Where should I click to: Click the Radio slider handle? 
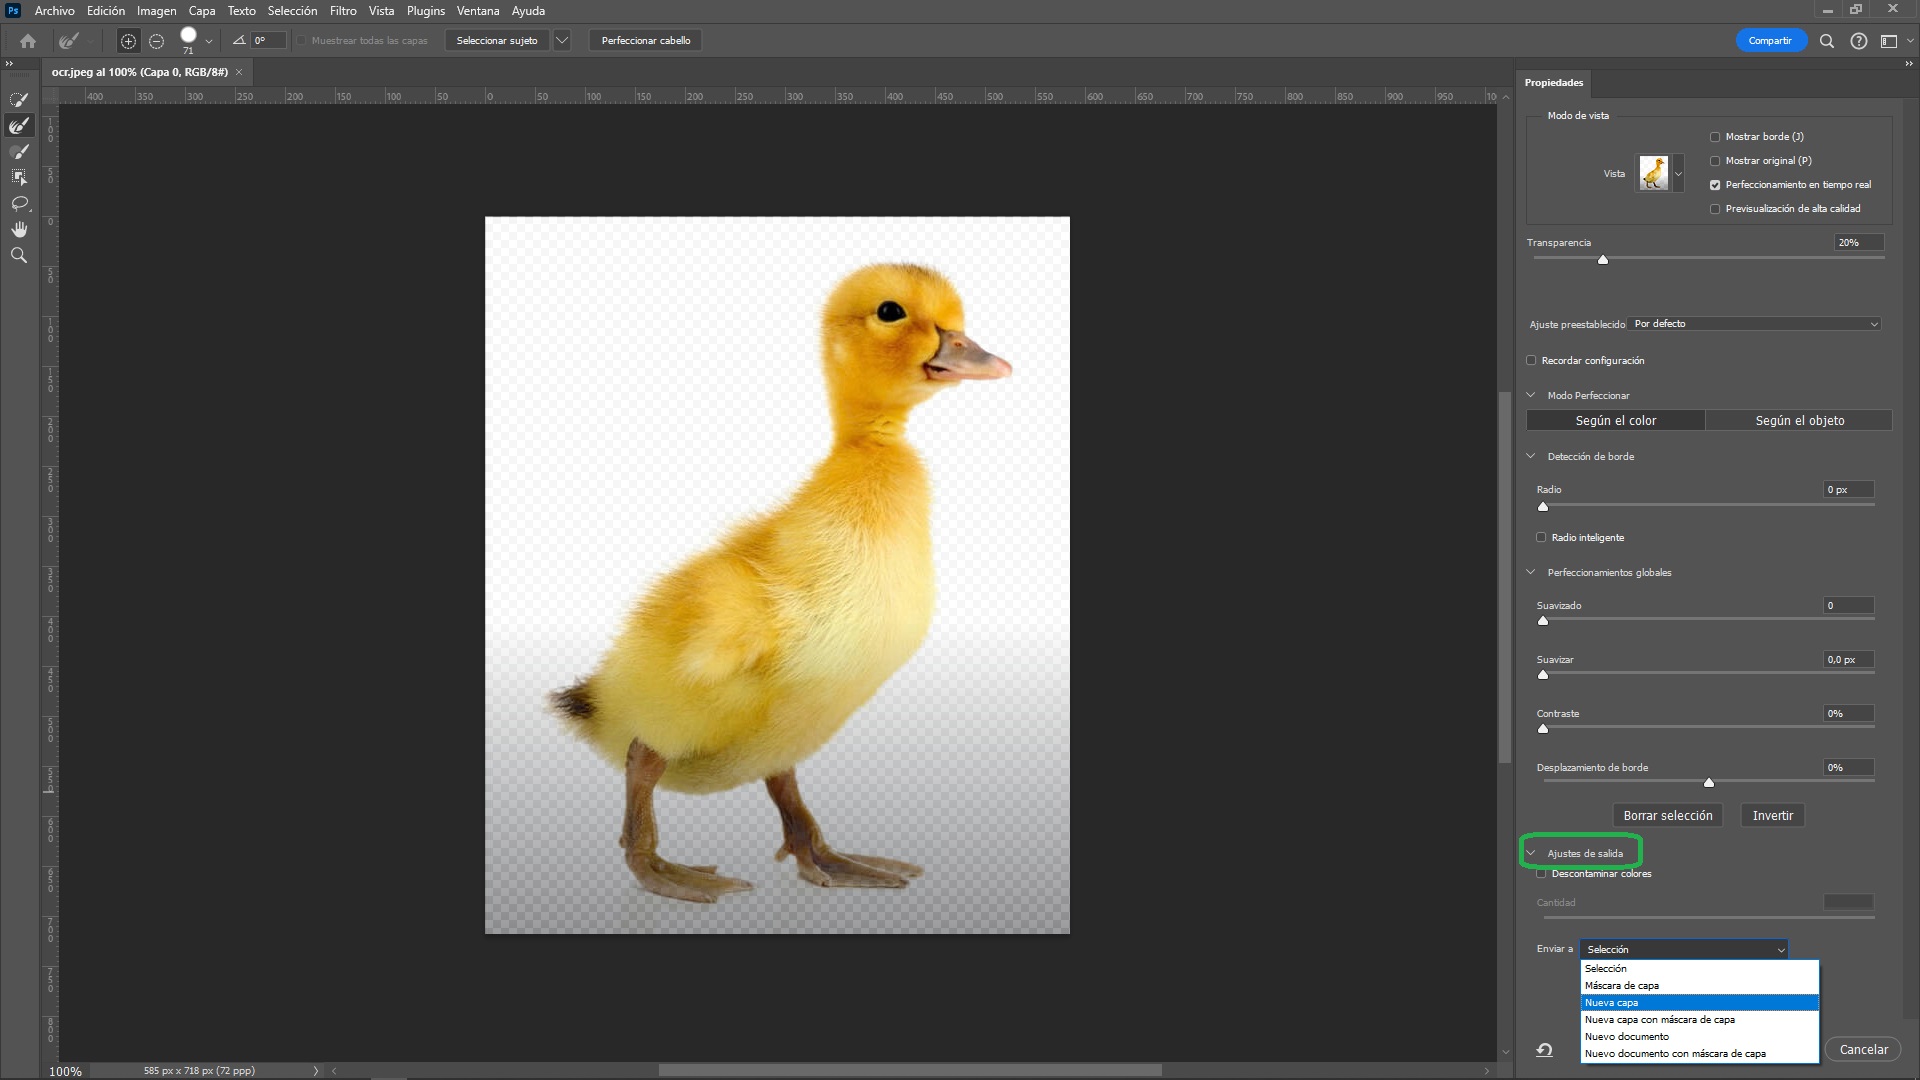[x=1543, y=507]
